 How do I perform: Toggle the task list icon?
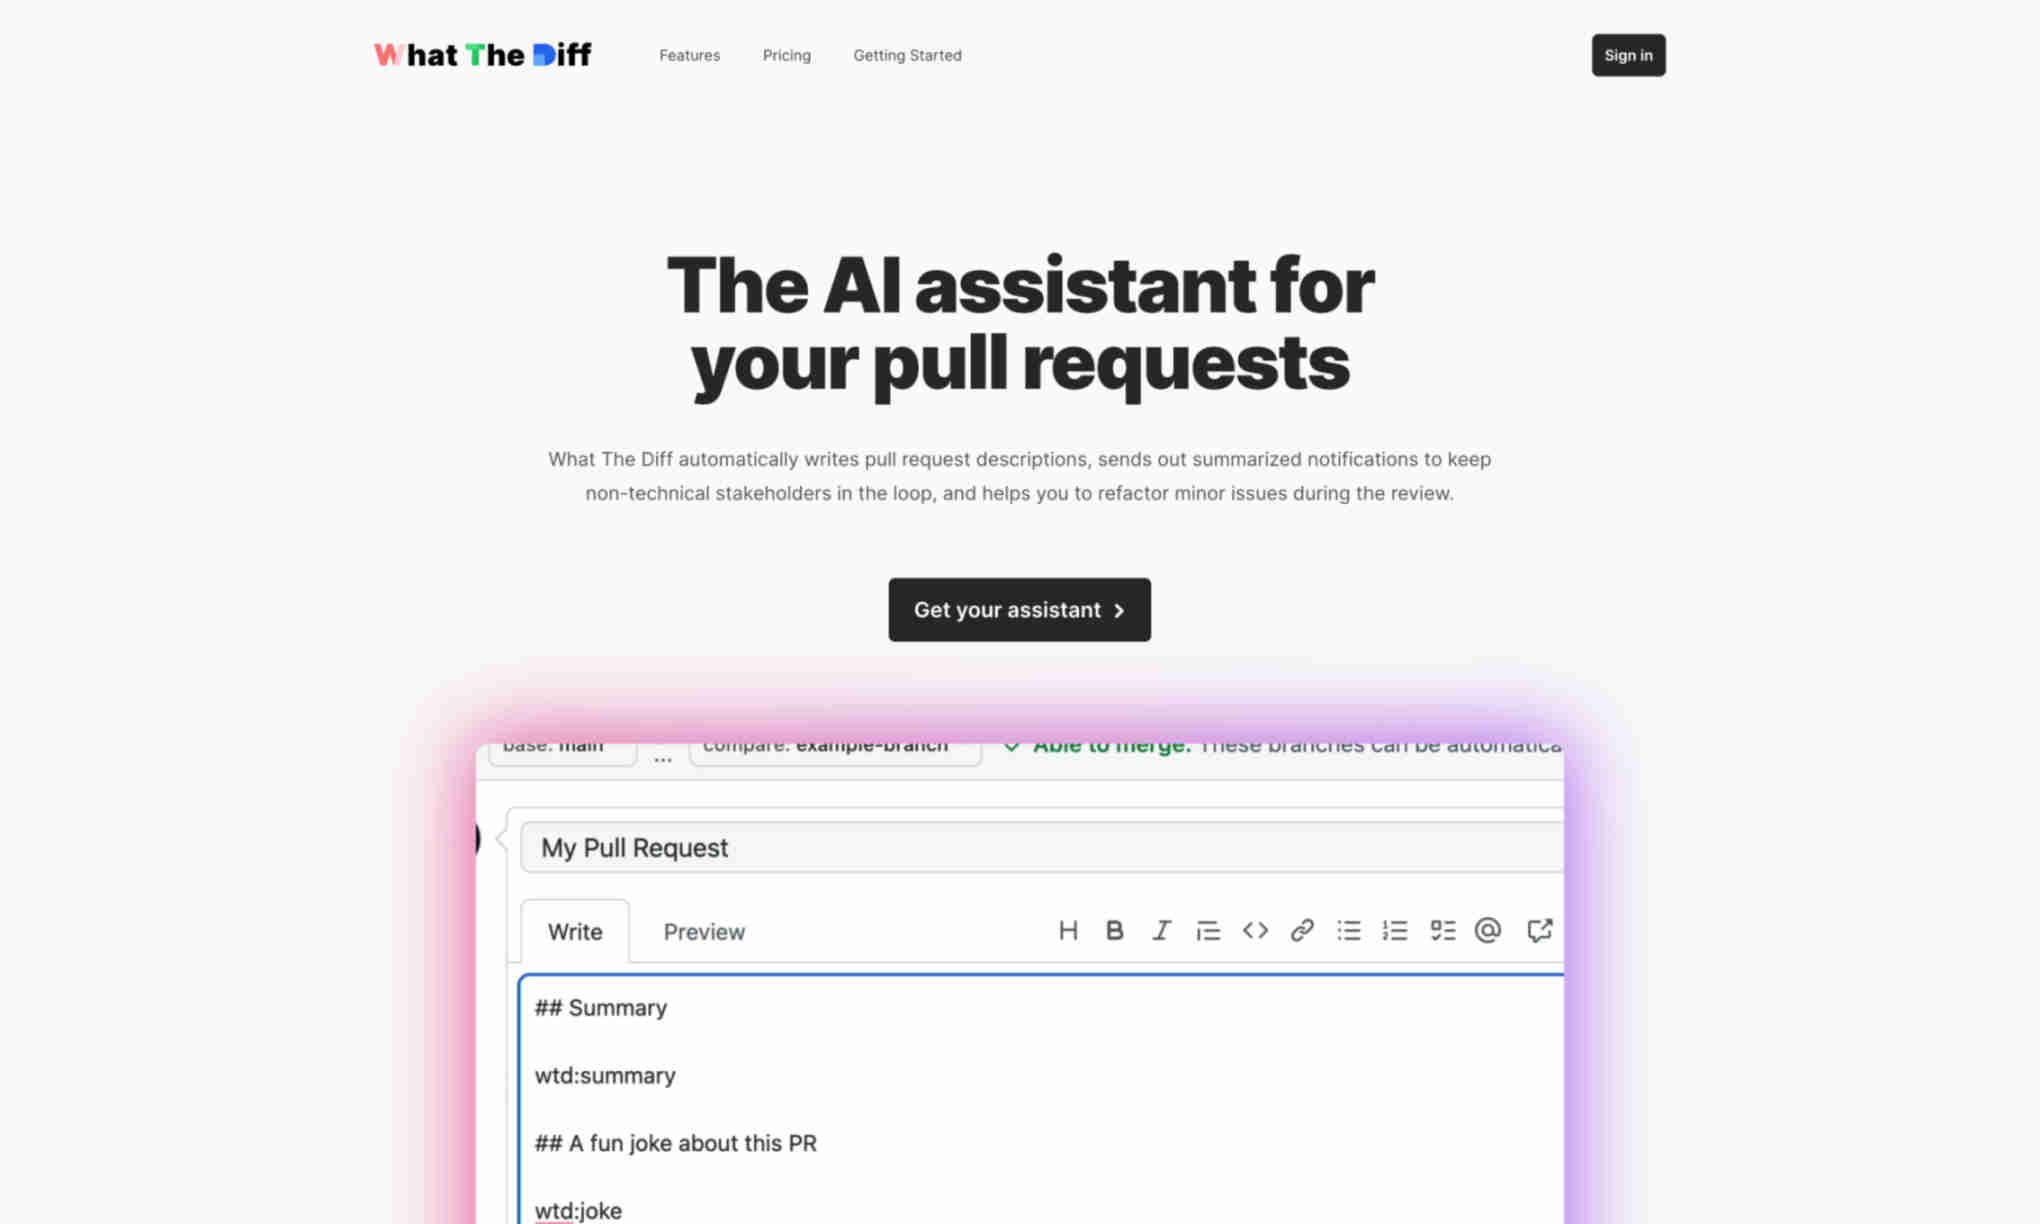(1441, 931)
